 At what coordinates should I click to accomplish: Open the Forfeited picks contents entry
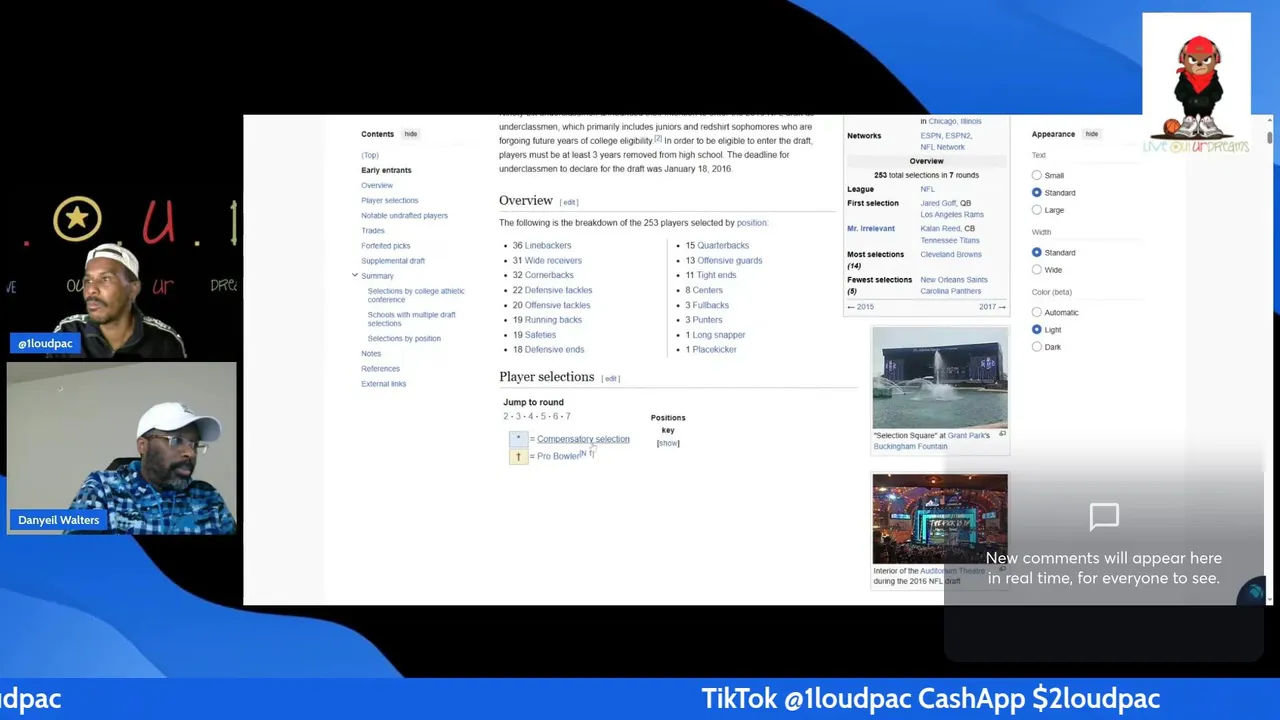[386, 245]
